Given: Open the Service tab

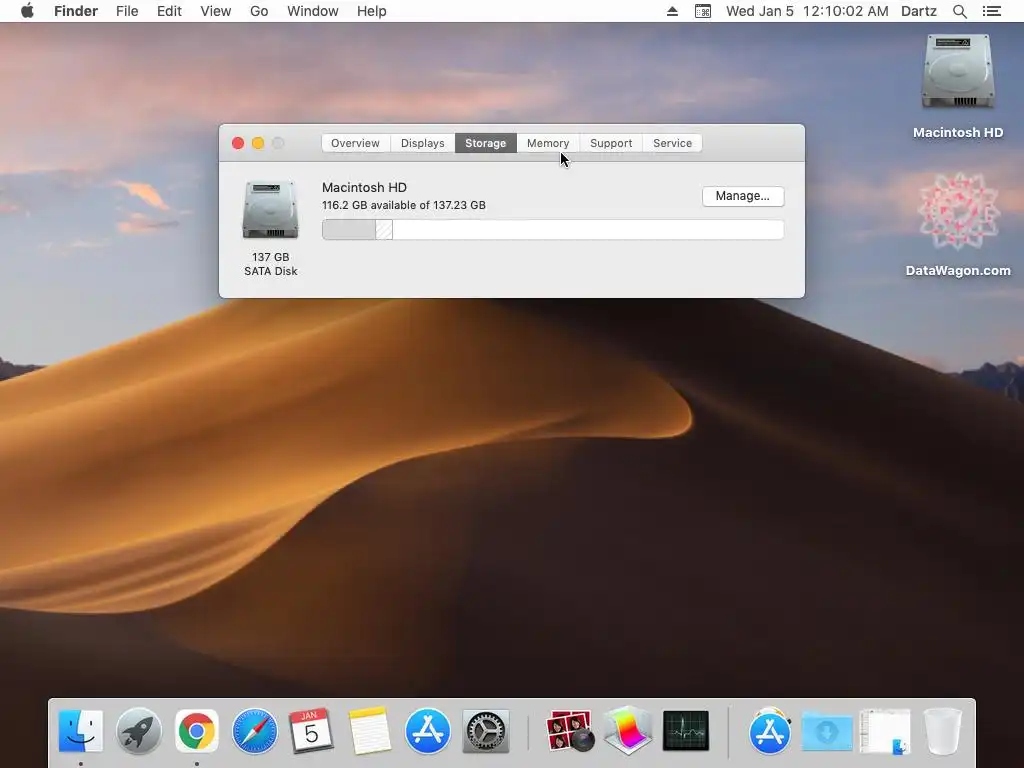Looking at the screenshot, I should point(673,143).
